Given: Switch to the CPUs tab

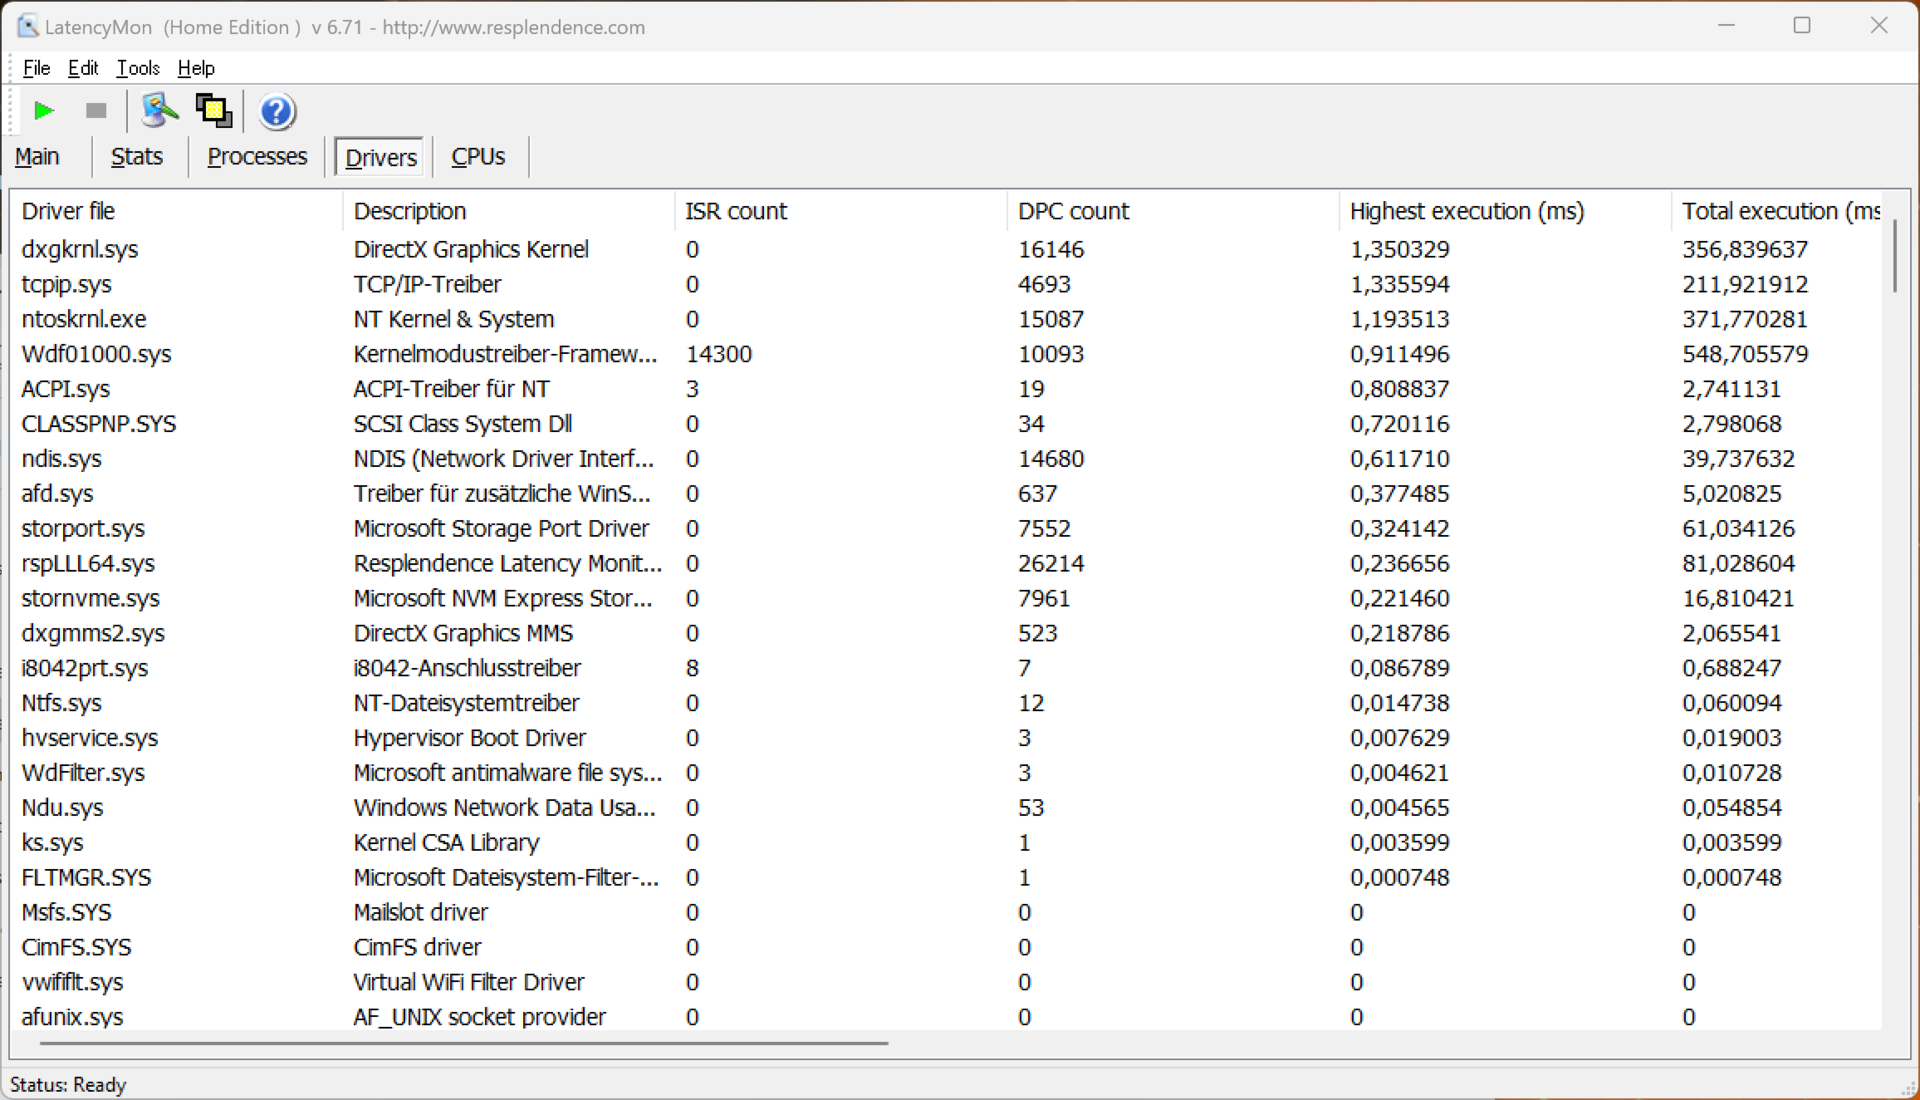Looking at the screenshot, I should pos(478,157).
